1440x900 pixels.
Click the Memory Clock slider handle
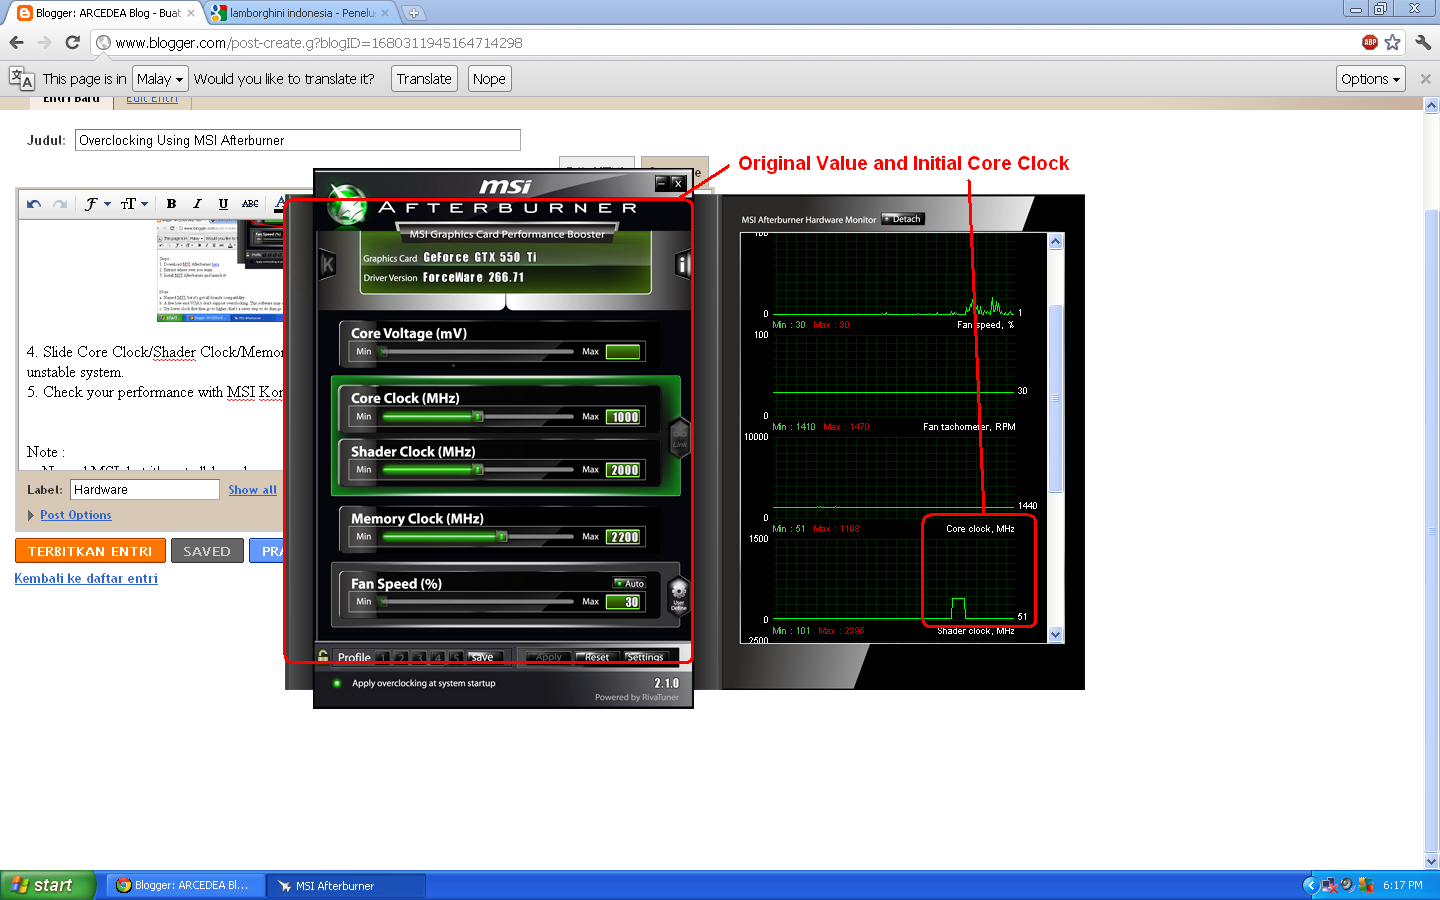502,537
